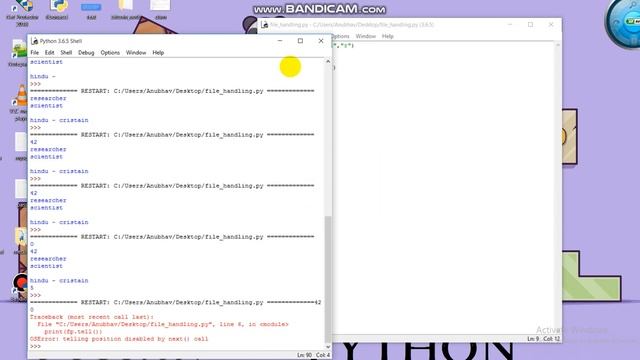Maximize the file_handling.py editor window
The width and height of the screenshot is (640, 360).
[x=530, y=25]
